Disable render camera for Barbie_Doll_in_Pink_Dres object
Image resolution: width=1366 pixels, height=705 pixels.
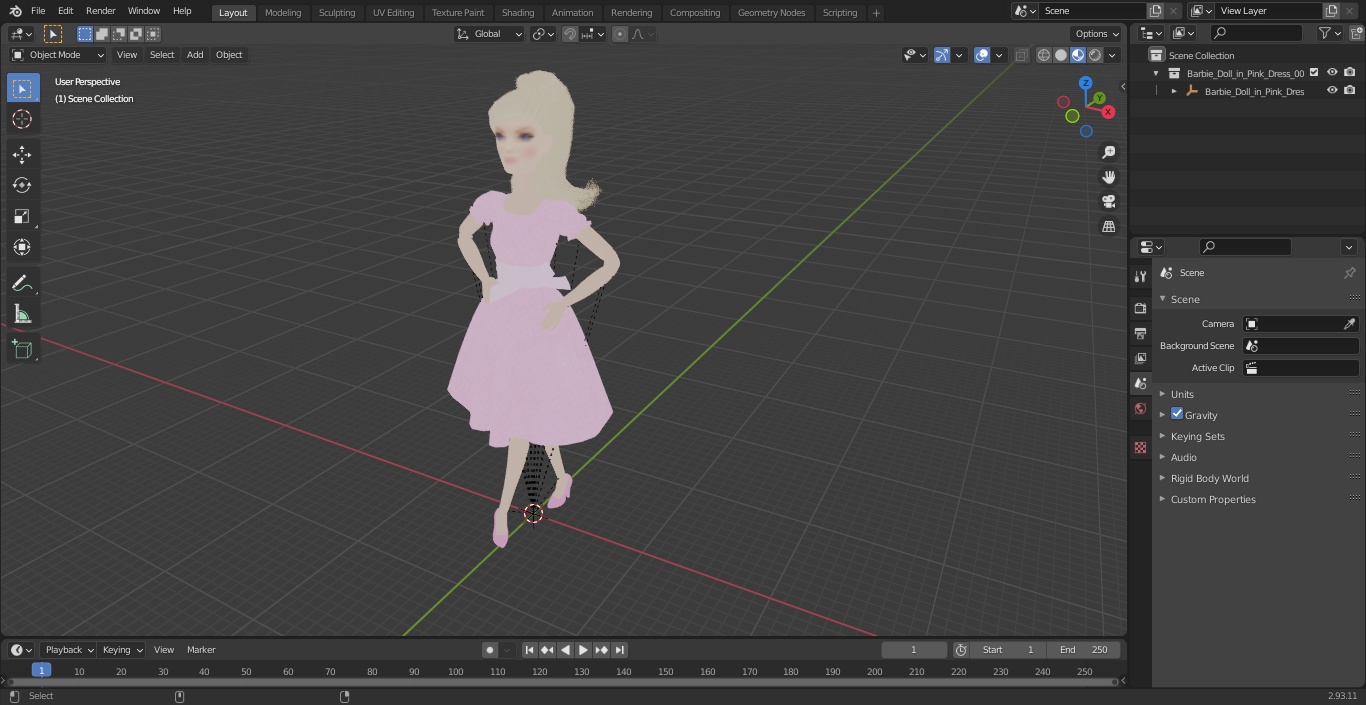(x=1350, y=91)
